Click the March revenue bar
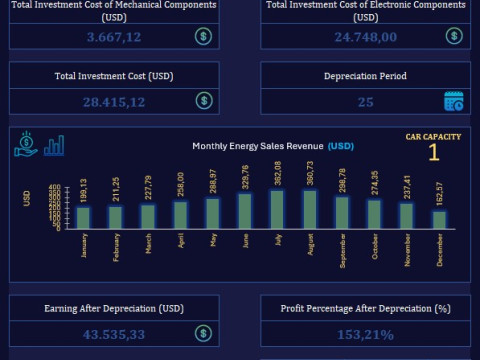The height and width of the screenshot is (360, 480). pos(148,217)
